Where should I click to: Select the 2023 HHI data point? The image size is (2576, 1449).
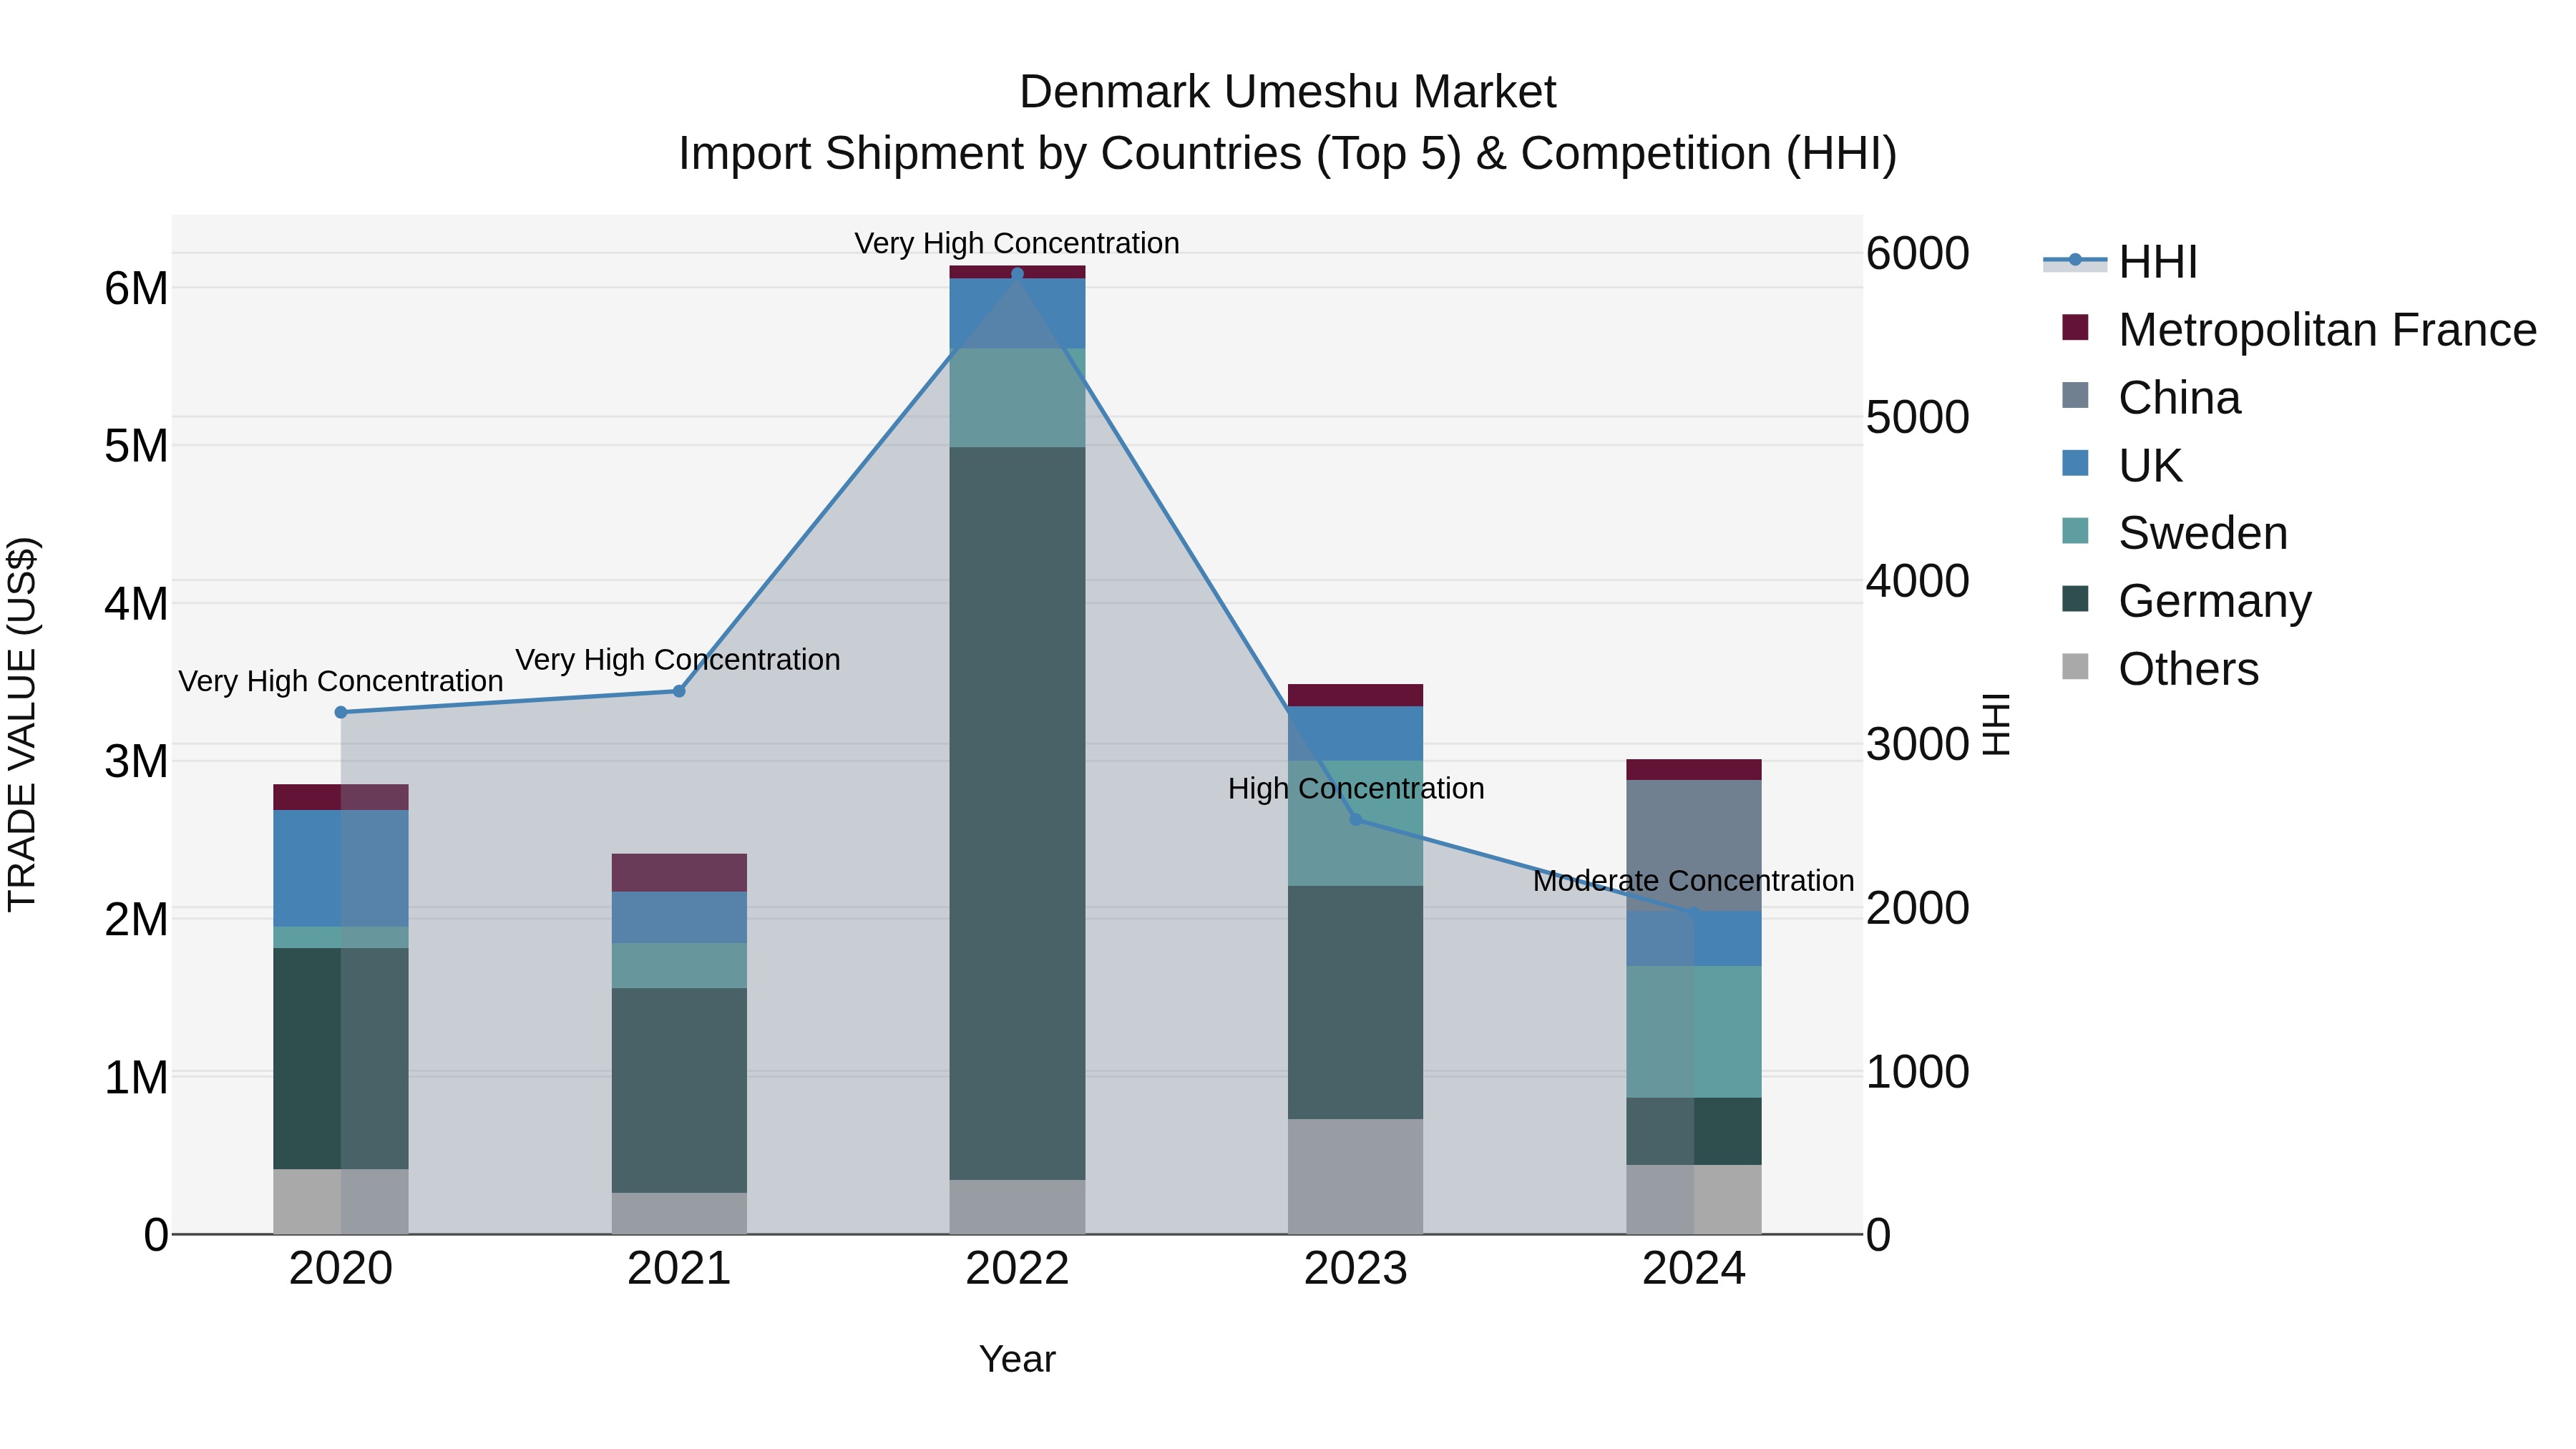pyautogui.click(x=1356, y=819)
